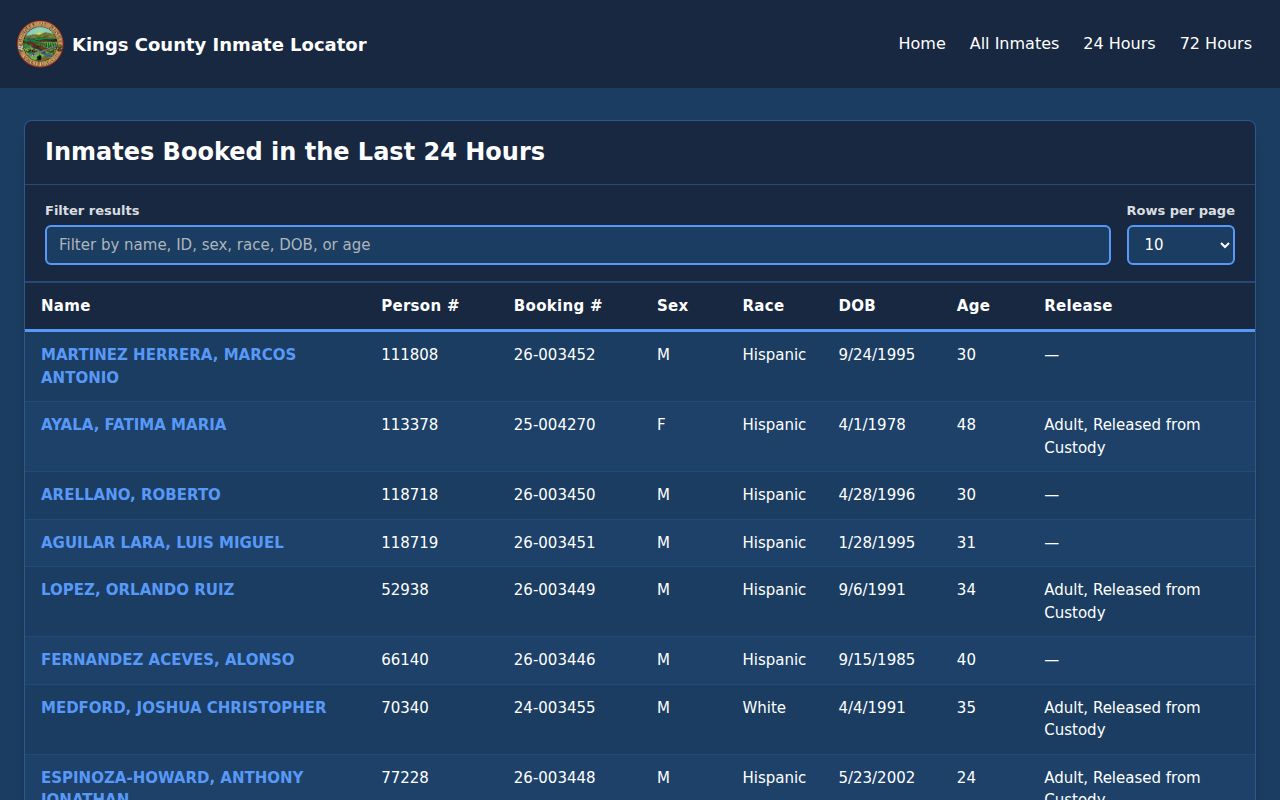1280x800 pixels.
Task: Click date of birth 9/6/1991
Action: click(872, 590)
